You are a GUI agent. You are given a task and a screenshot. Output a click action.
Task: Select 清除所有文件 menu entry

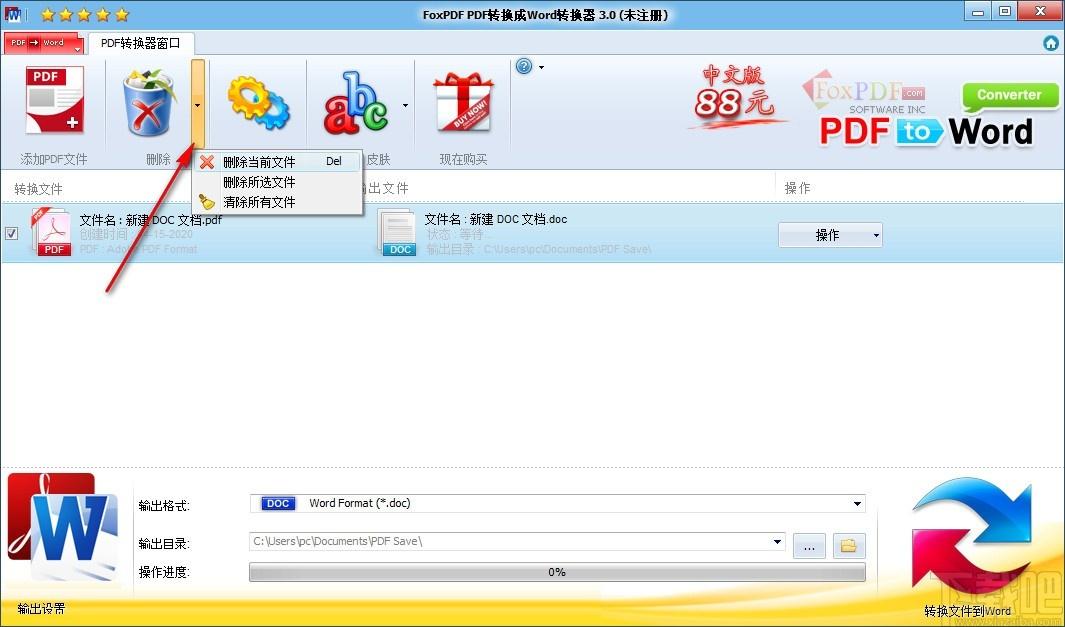pyautogui.click(x=277, y=202)
